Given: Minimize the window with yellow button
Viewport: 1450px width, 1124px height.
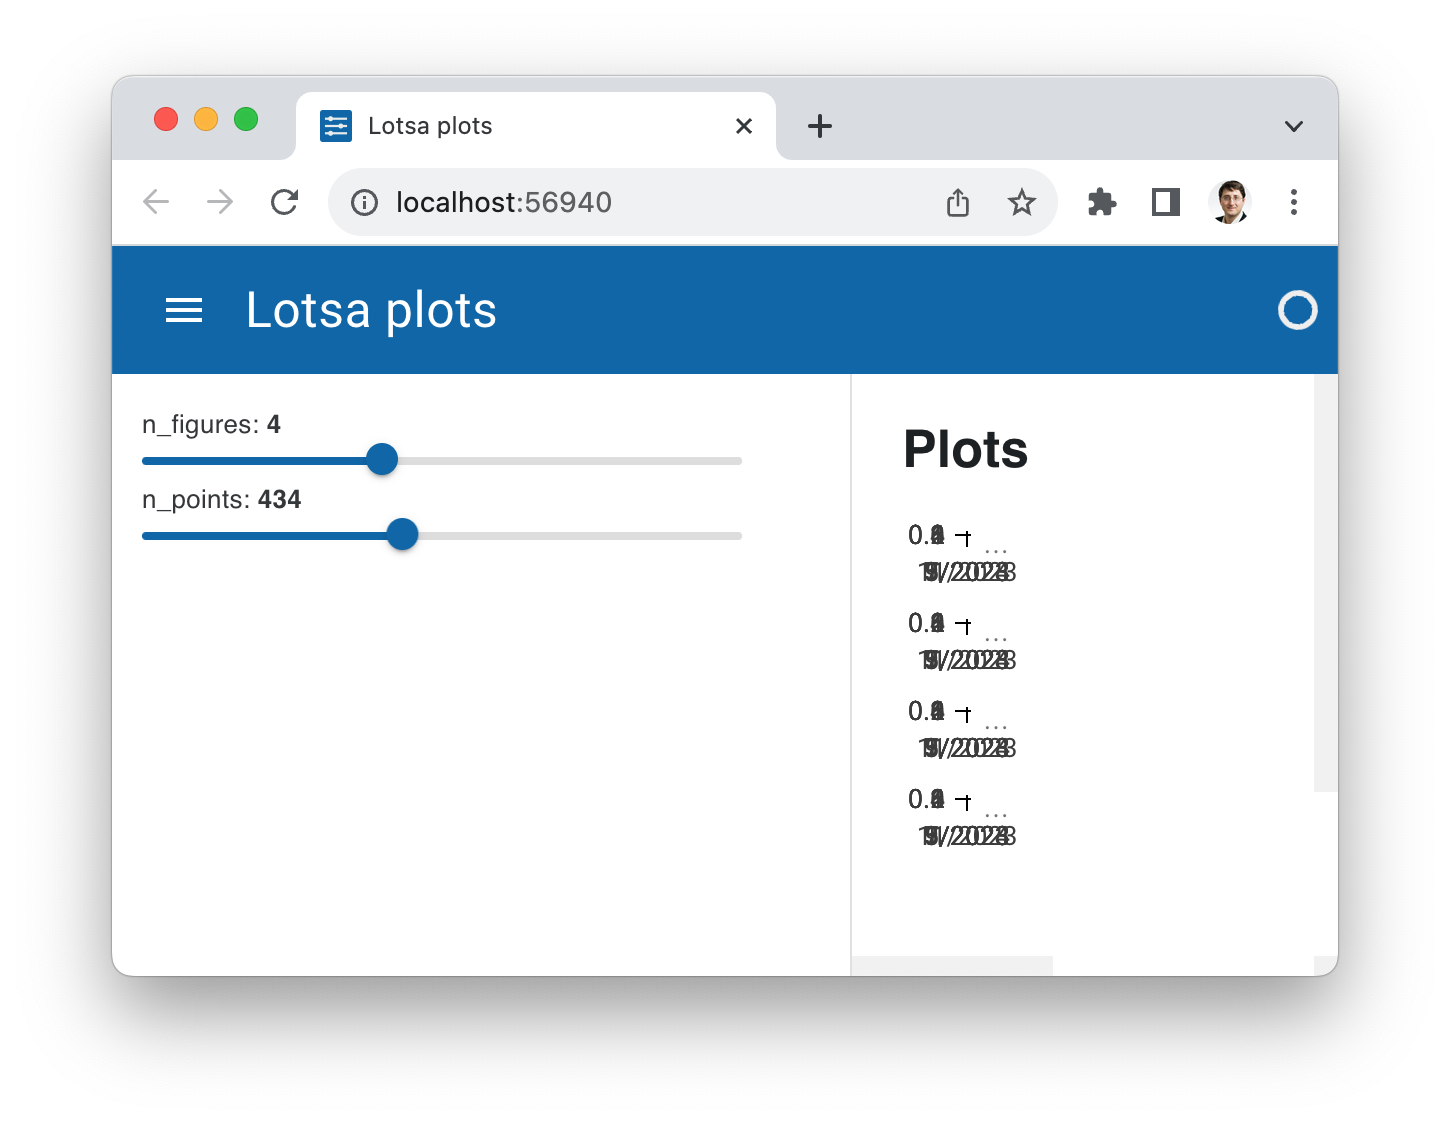Looking at the screenshot, I should tap(206, 119).
